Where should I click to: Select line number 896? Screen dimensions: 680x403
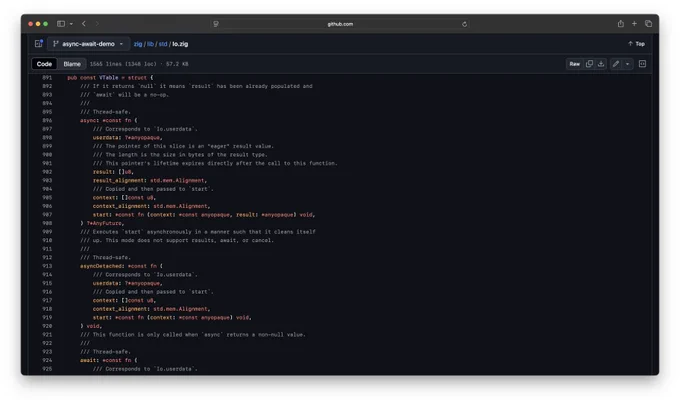[47, 120]
